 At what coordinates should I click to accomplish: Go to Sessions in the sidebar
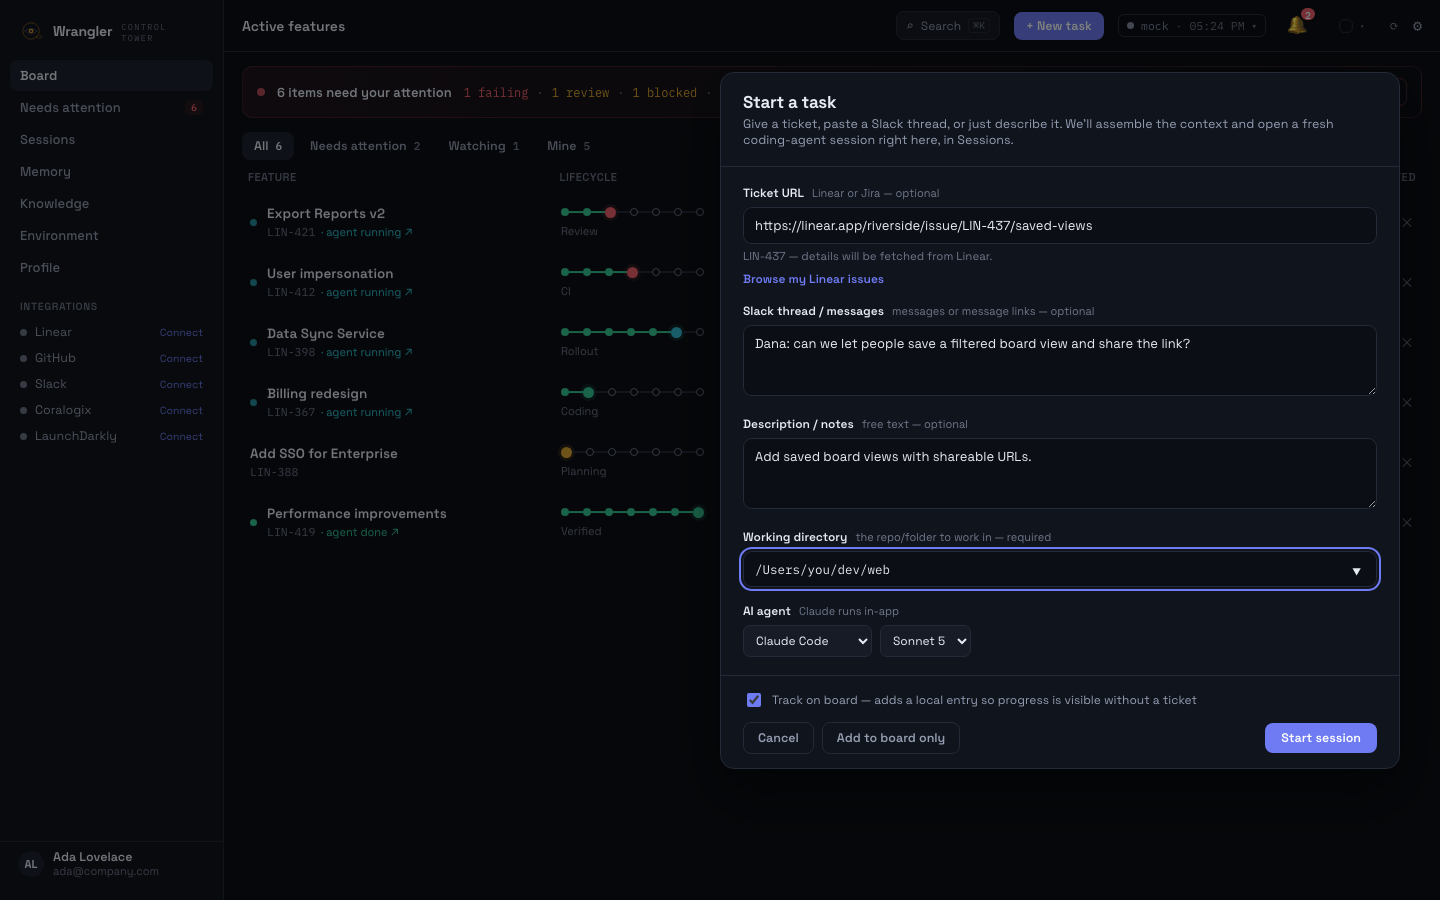pos(111,140)
